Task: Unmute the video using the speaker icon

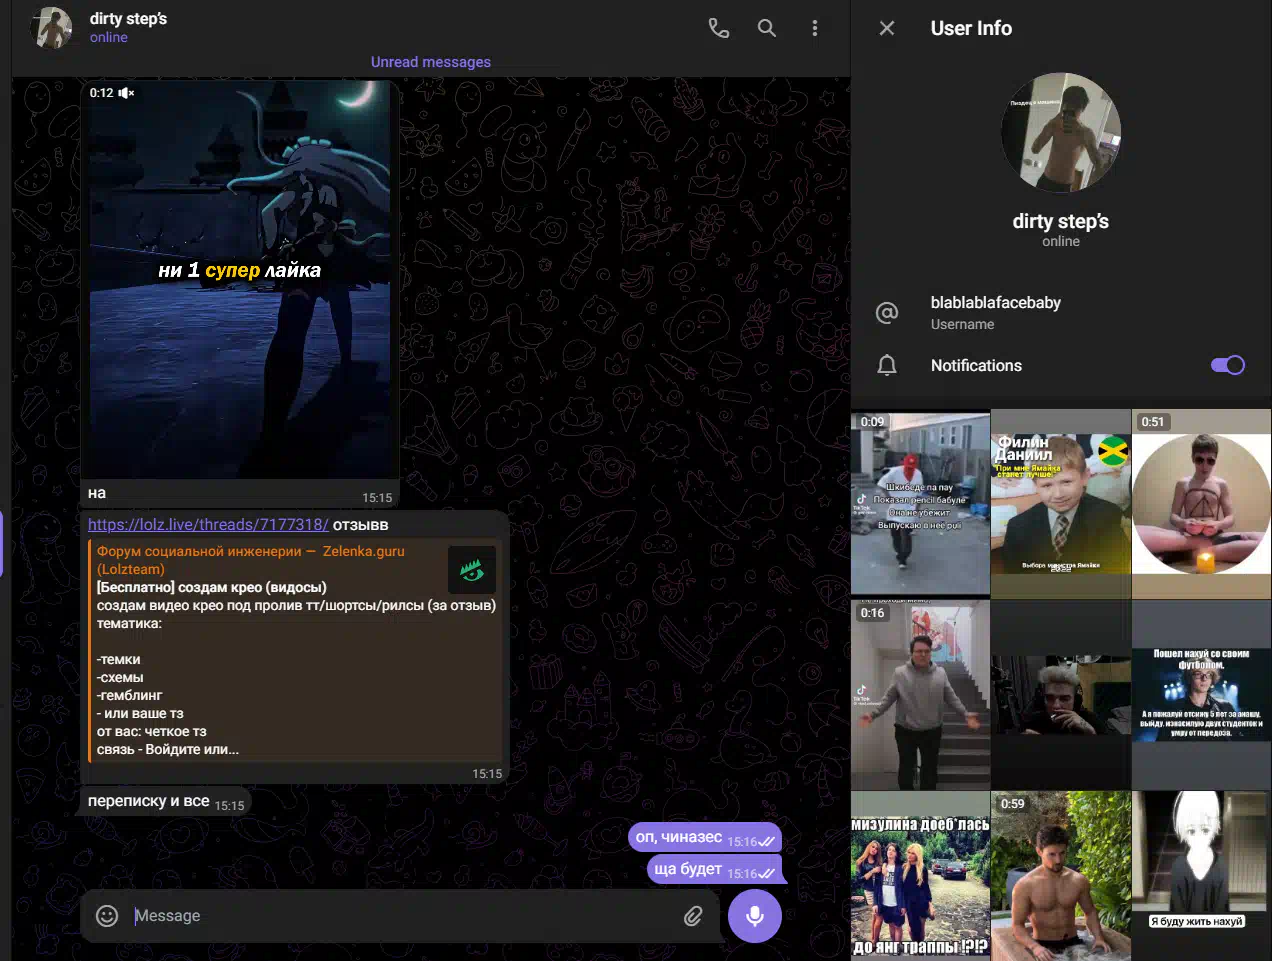Action: tap(126, 93)
